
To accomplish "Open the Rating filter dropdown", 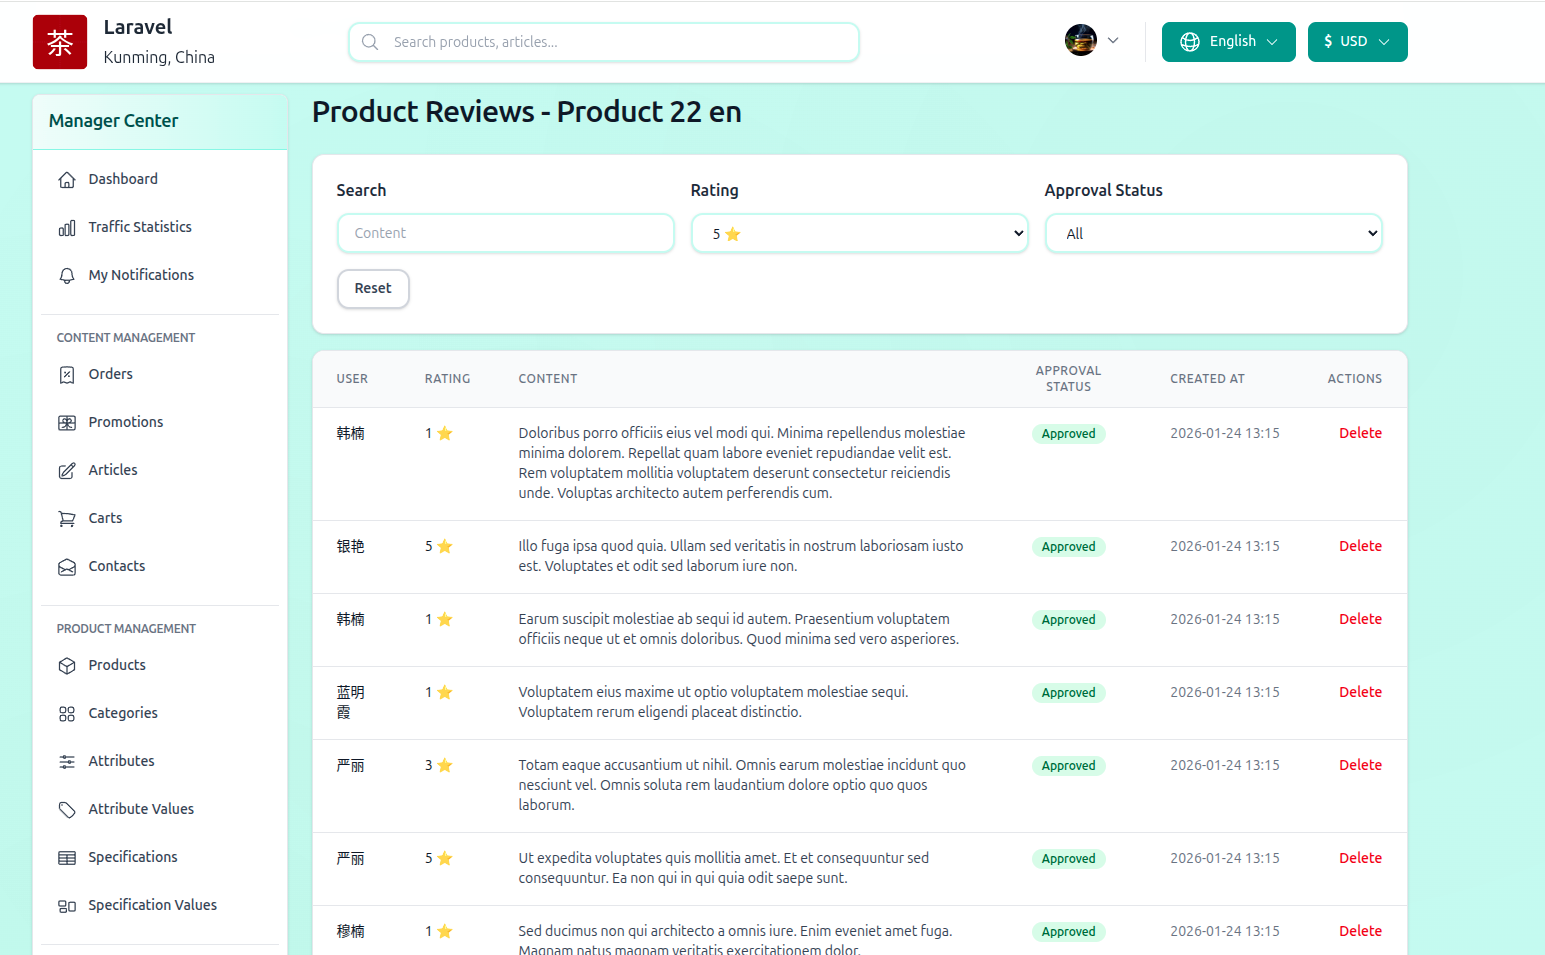I will pos(859,234).
